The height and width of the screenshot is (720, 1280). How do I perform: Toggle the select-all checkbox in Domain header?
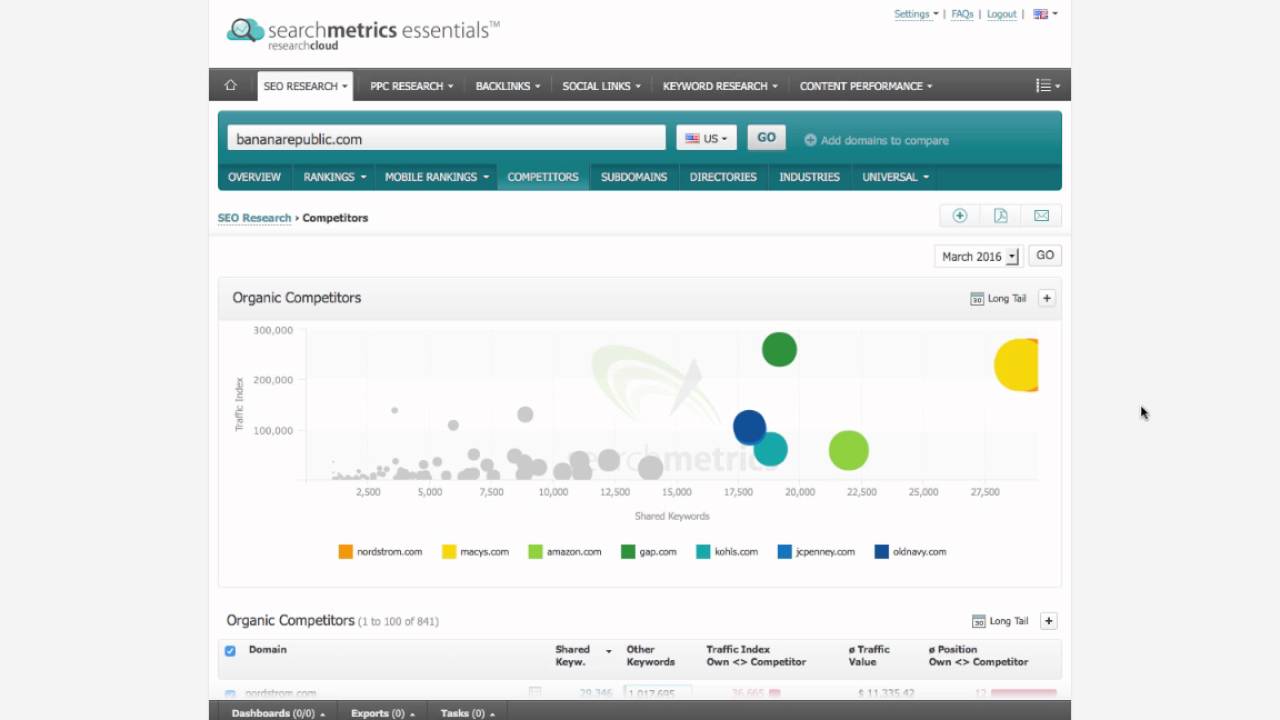coord(230,651)
